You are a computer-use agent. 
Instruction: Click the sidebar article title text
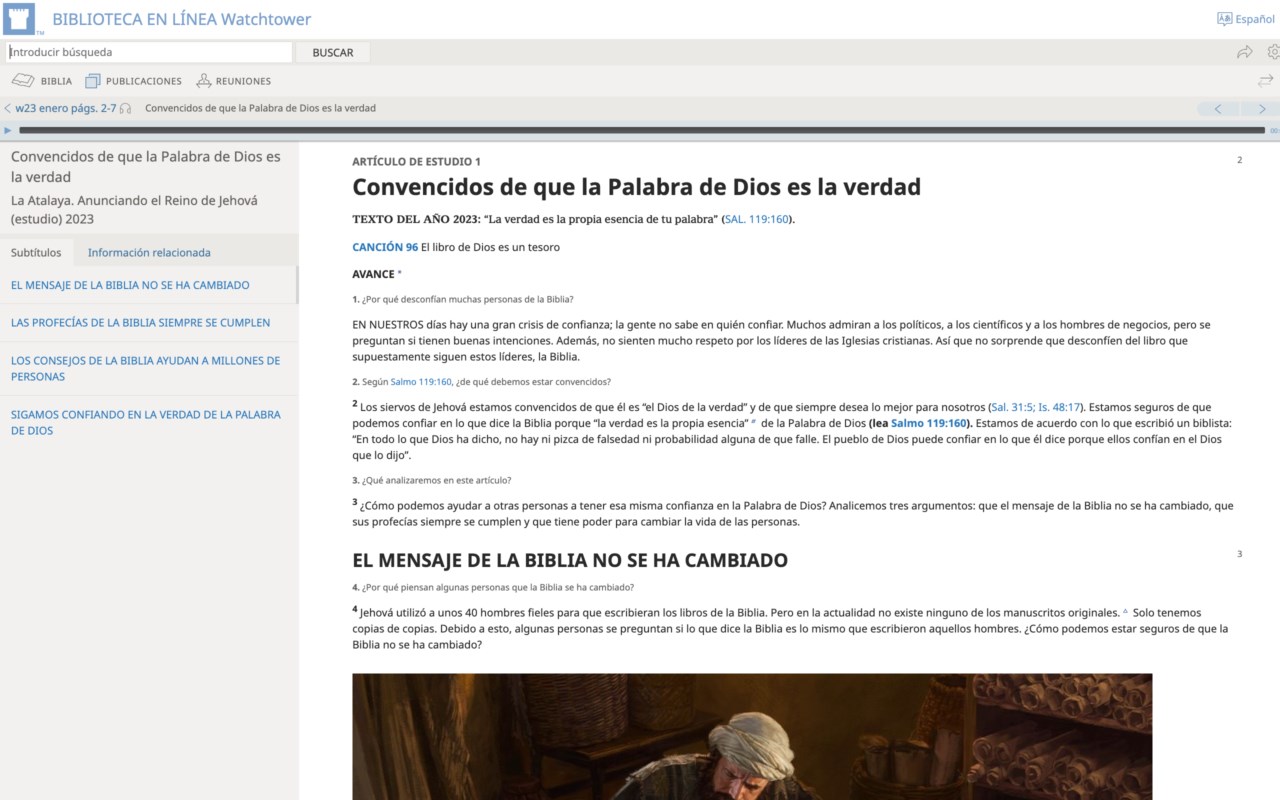[x=146, y=166]
